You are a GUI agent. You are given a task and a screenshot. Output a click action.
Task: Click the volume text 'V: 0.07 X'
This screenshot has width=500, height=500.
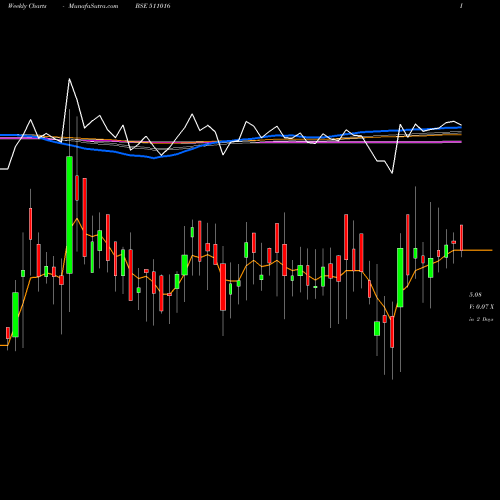tap(481, 307)
